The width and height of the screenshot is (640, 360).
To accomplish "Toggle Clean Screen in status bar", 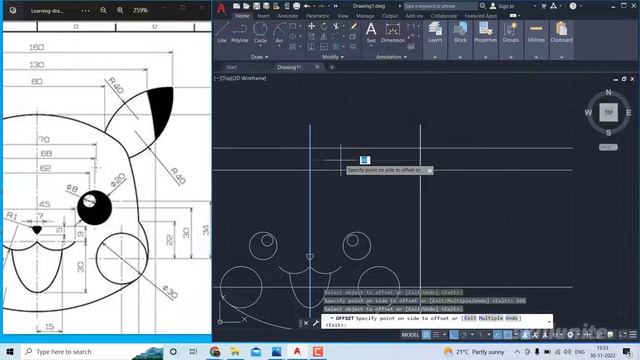I will pos(623,335).
